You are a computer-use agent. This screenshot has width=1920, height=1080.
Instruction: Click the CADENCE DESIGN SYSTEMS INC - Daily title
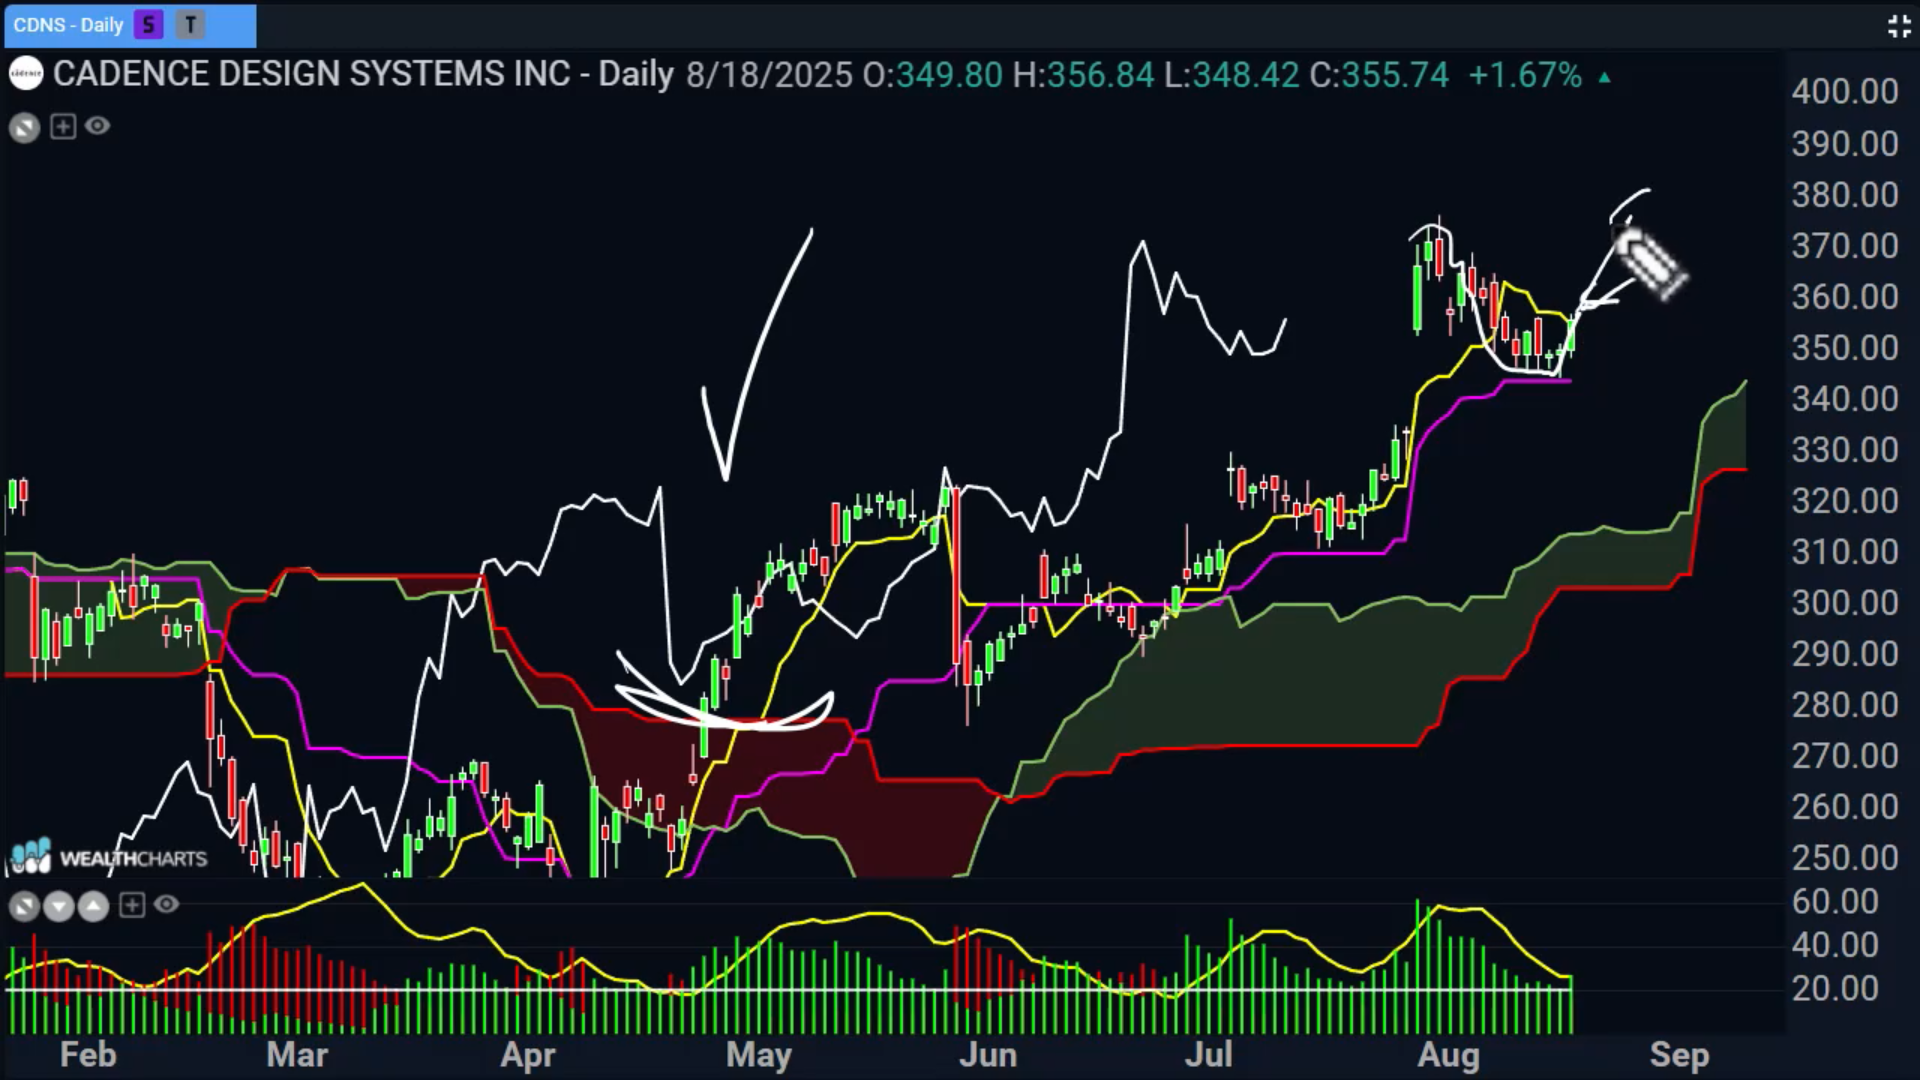[363, 74]
